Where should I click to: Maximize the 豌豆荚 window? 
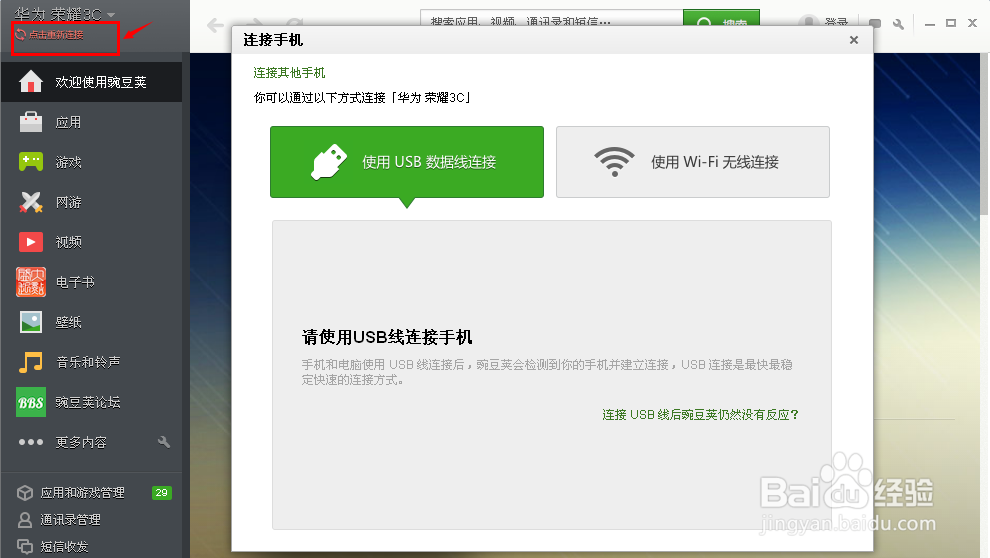tap(951, 23)
